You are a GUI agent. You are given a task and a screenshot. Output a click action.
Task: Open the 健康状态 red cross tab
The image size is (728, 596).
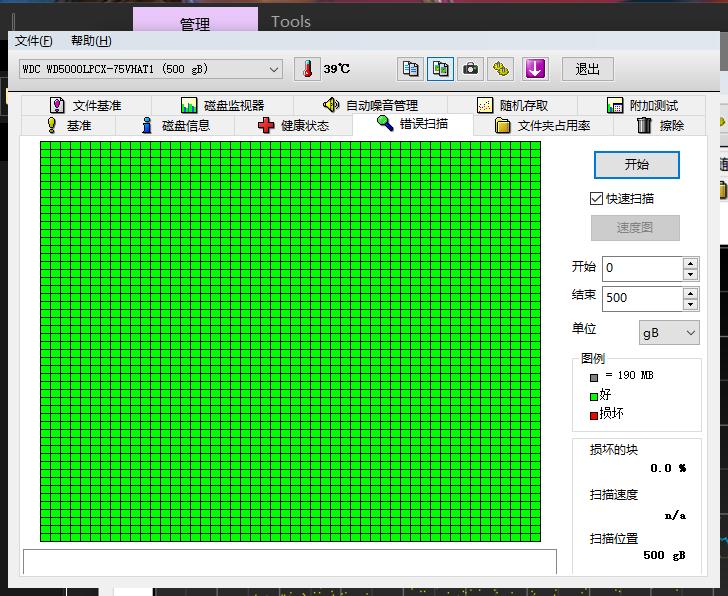pyautogui.click(x=293, y=125)
